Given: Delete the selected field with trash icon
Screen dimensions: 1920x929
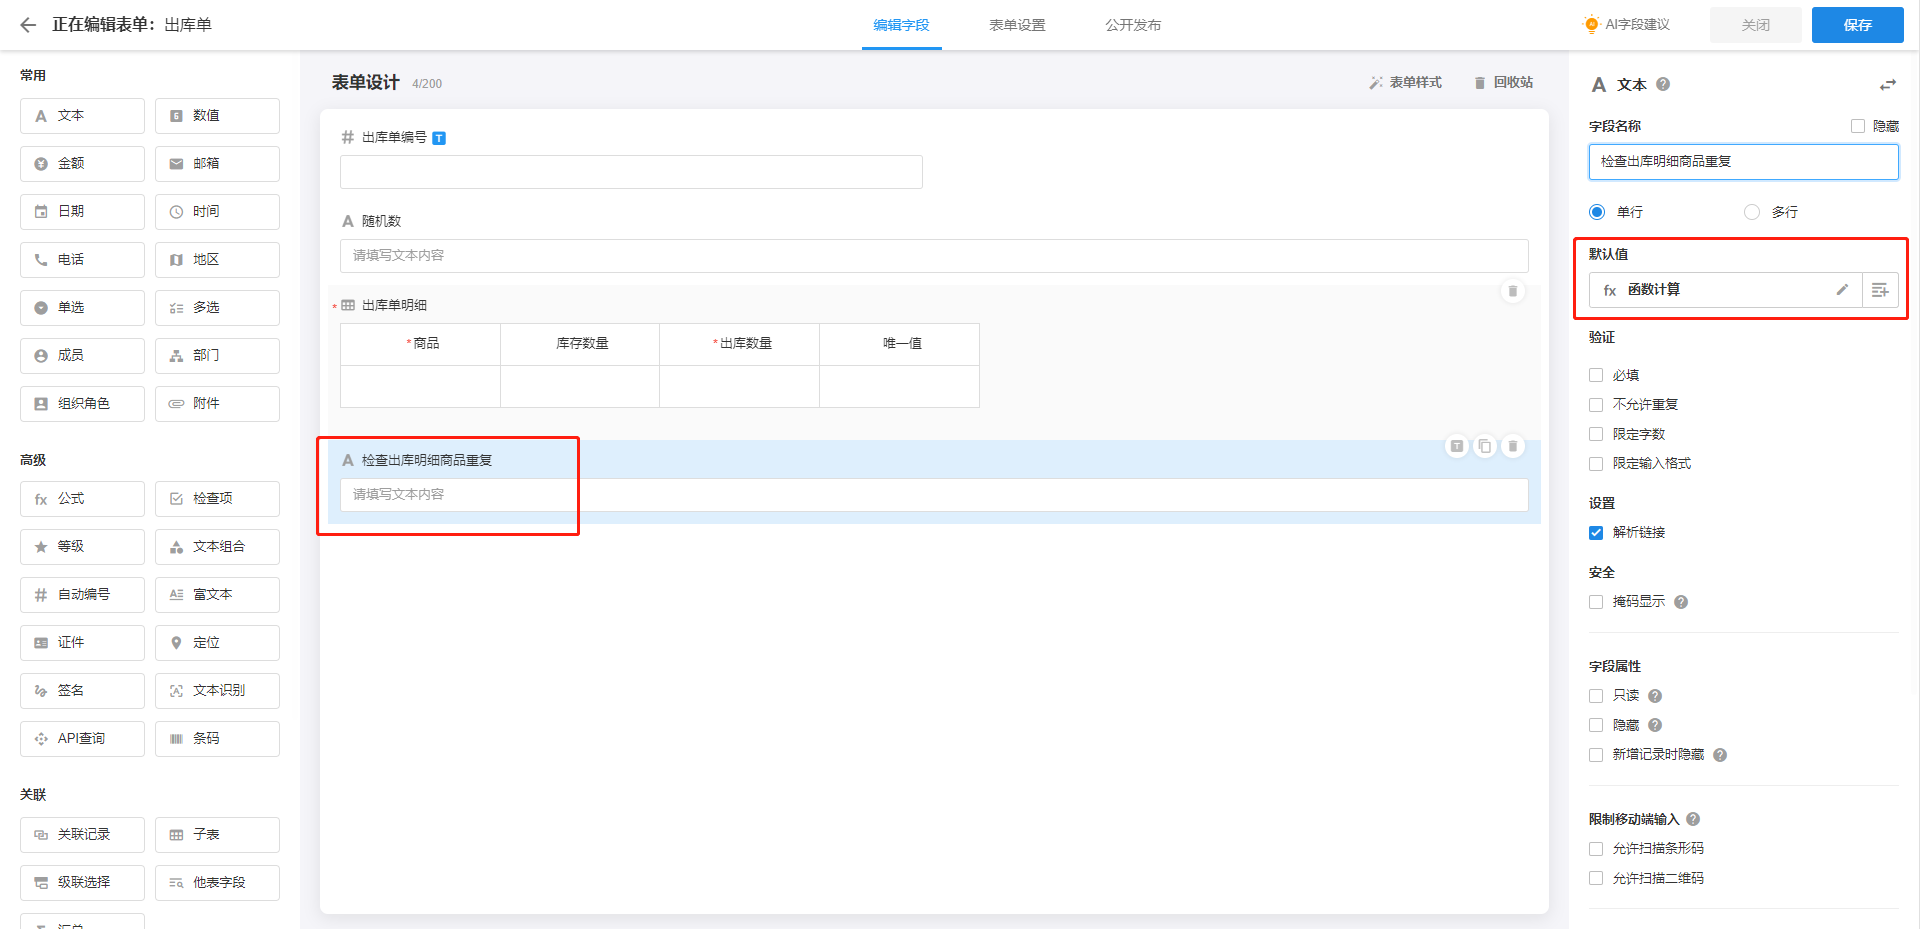Looking at the screenshot, I should (1513, 446).
